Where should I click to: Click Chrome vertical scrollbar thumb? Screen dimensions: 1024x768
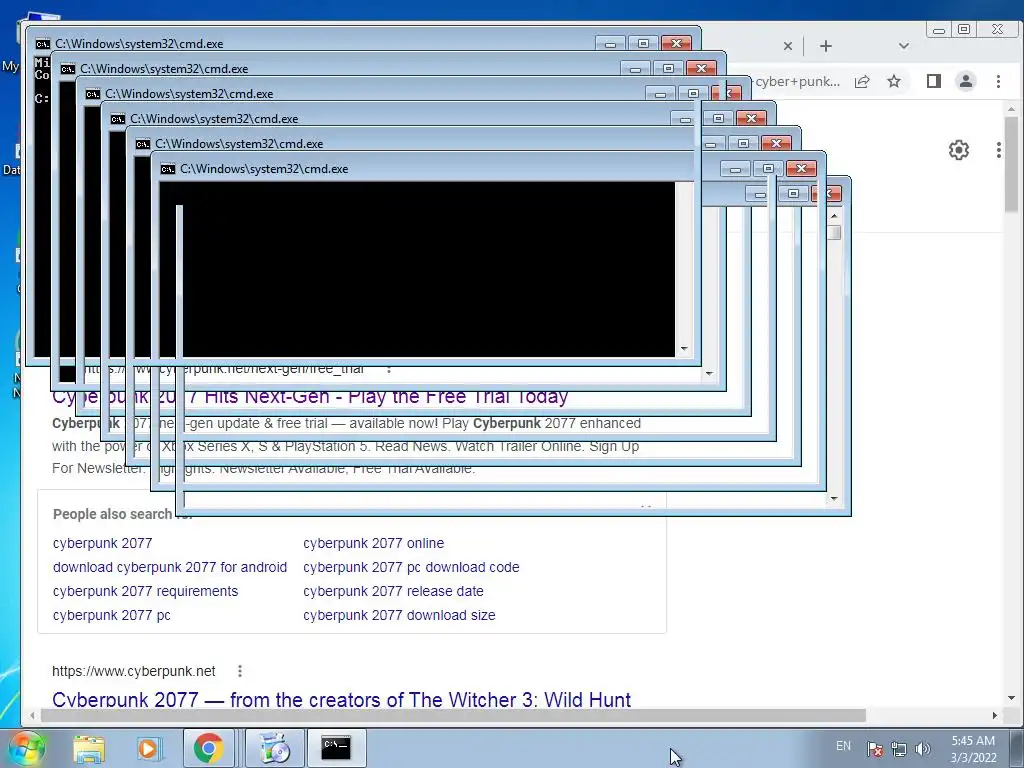1012,165
